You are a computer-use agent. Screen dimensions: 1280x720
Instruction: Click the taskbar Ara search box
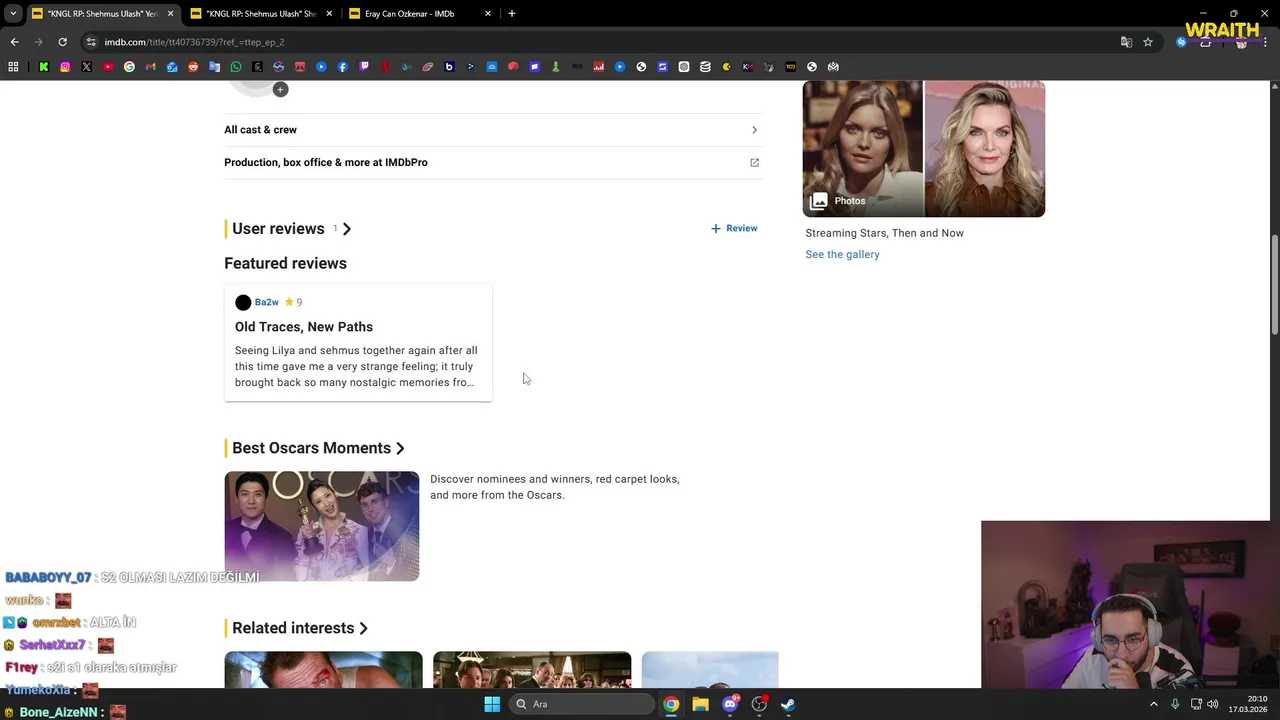tap(582, 704)
